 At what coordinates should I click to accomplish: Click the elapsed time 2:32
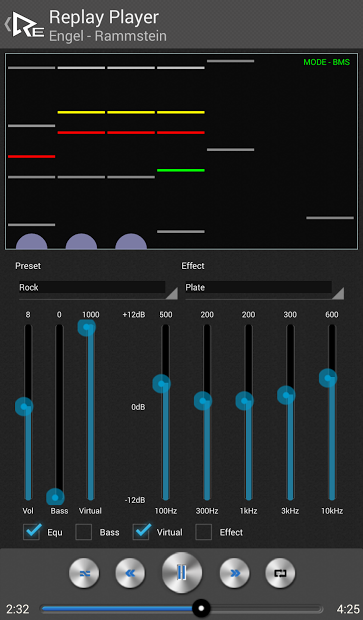pos(18,609)
